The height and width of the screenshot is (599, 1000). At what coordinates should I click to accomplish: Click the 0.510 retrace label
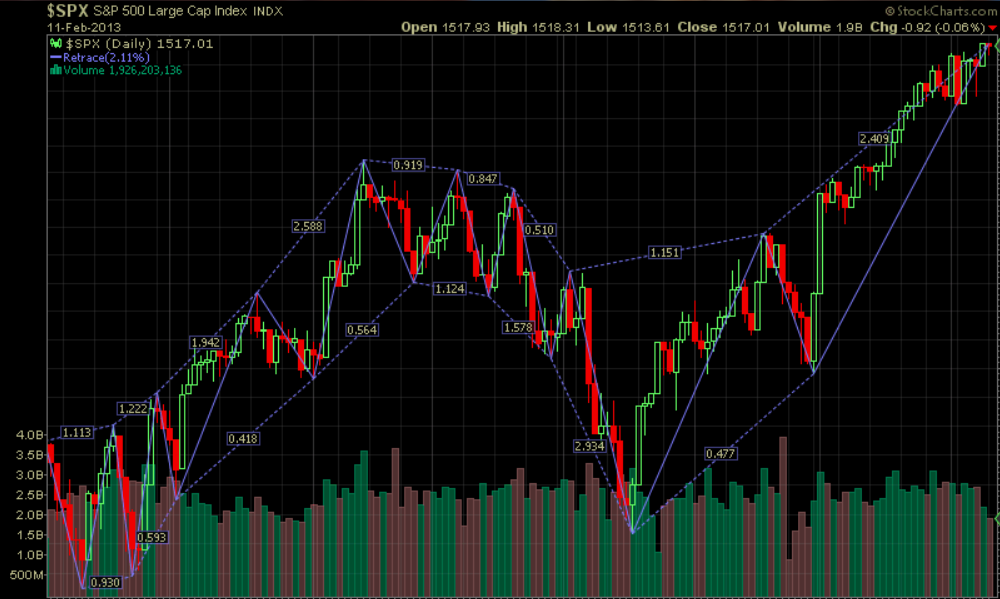tap(539, 230)
